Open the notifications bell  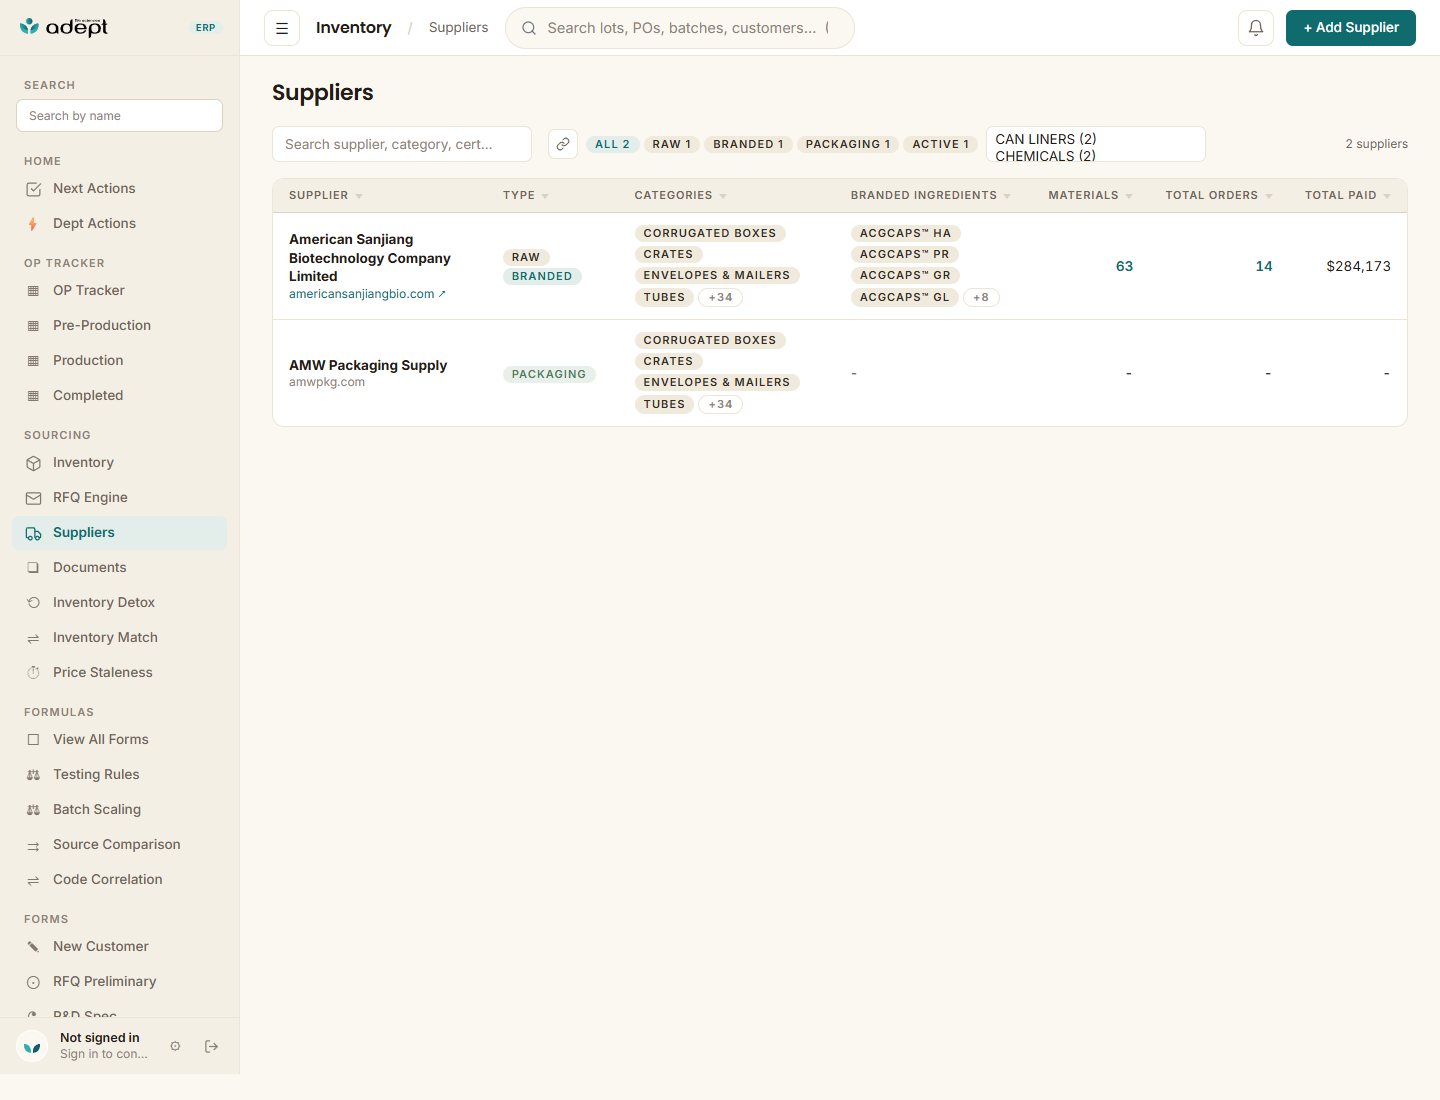(x=1256, y=28)
